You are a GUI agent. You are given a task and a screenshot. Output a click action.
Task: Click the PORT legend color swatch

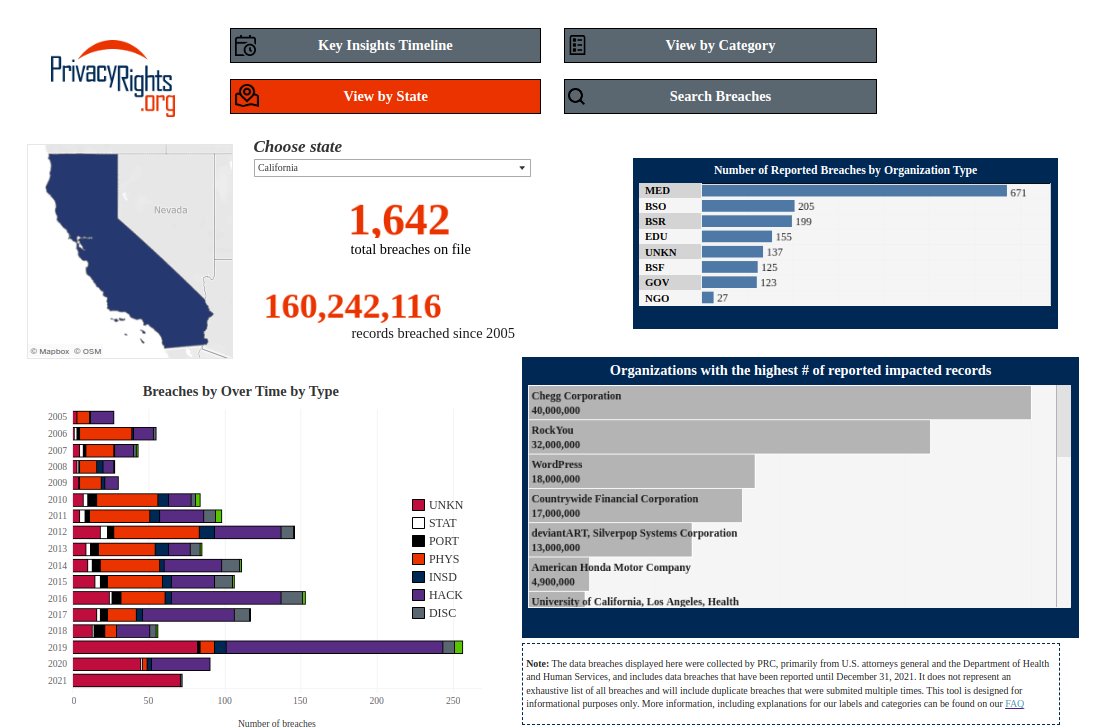(419, 541)
